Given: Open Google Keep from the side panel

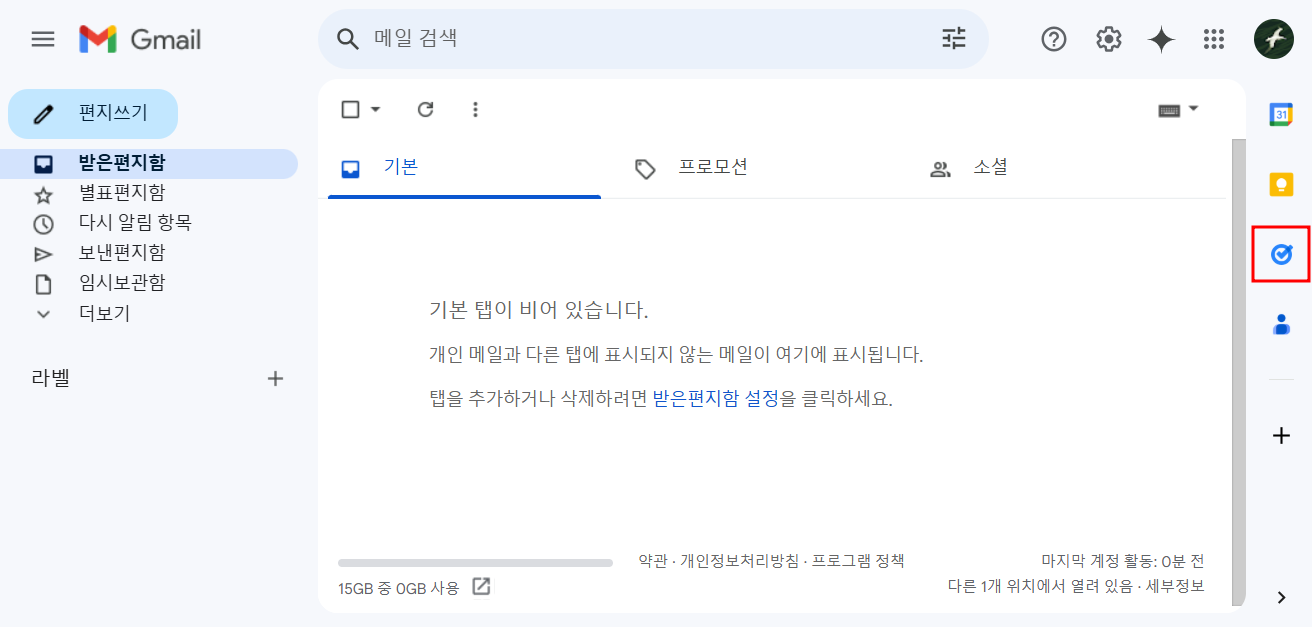Looking at the screenshot, I should coord(1281,184).
